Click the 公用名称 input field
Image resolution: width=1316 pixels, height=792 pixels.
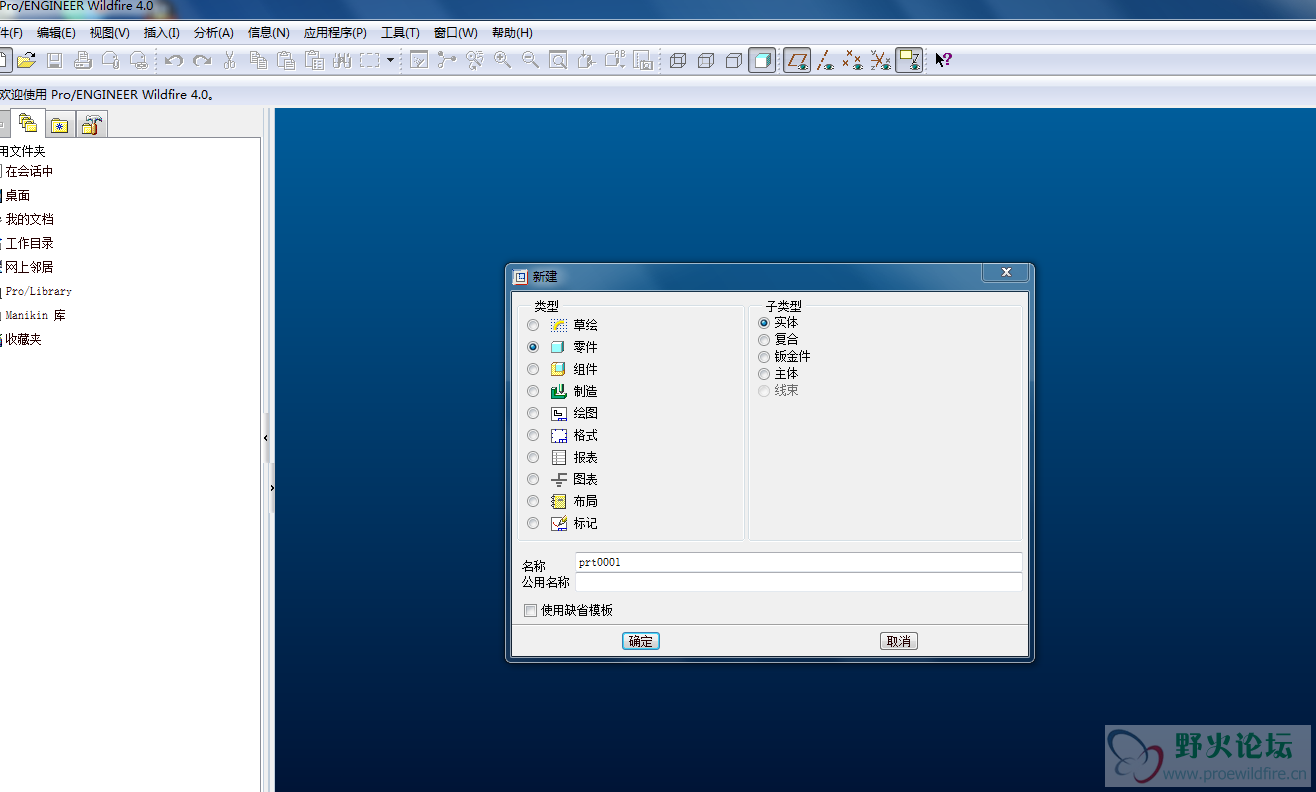(799, 582)
